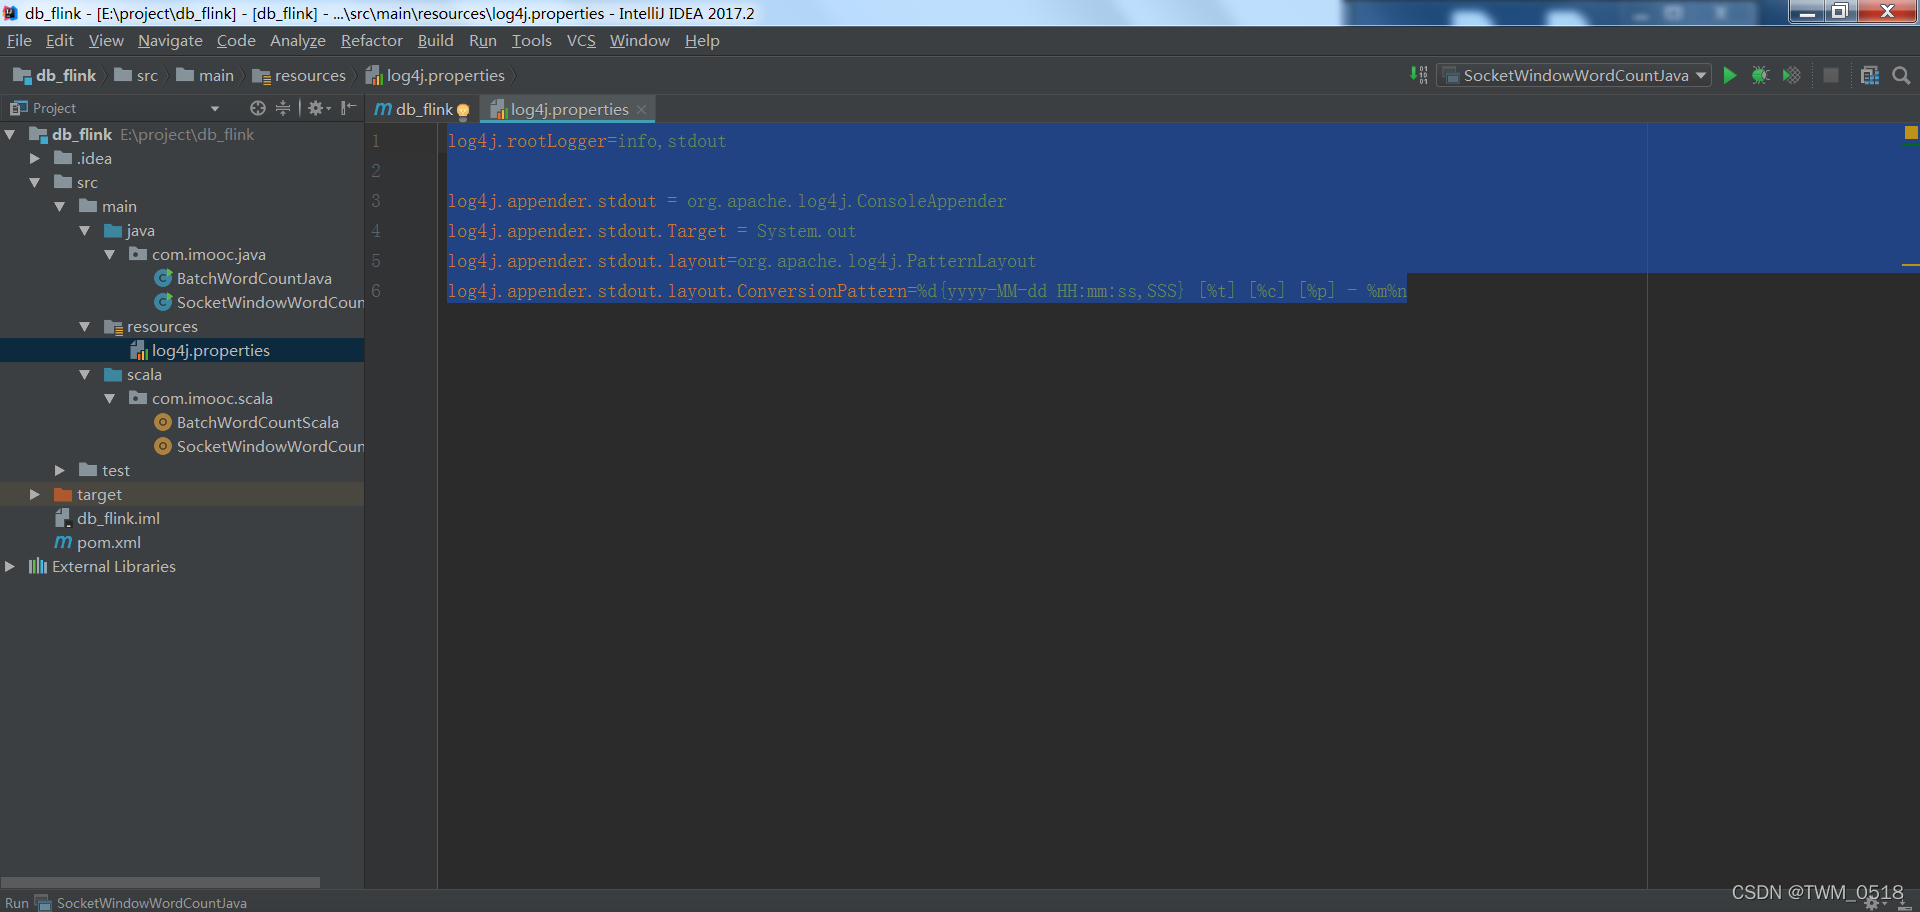Click the External Libraries icon
1920x912 pixels.
pos(38,566)
